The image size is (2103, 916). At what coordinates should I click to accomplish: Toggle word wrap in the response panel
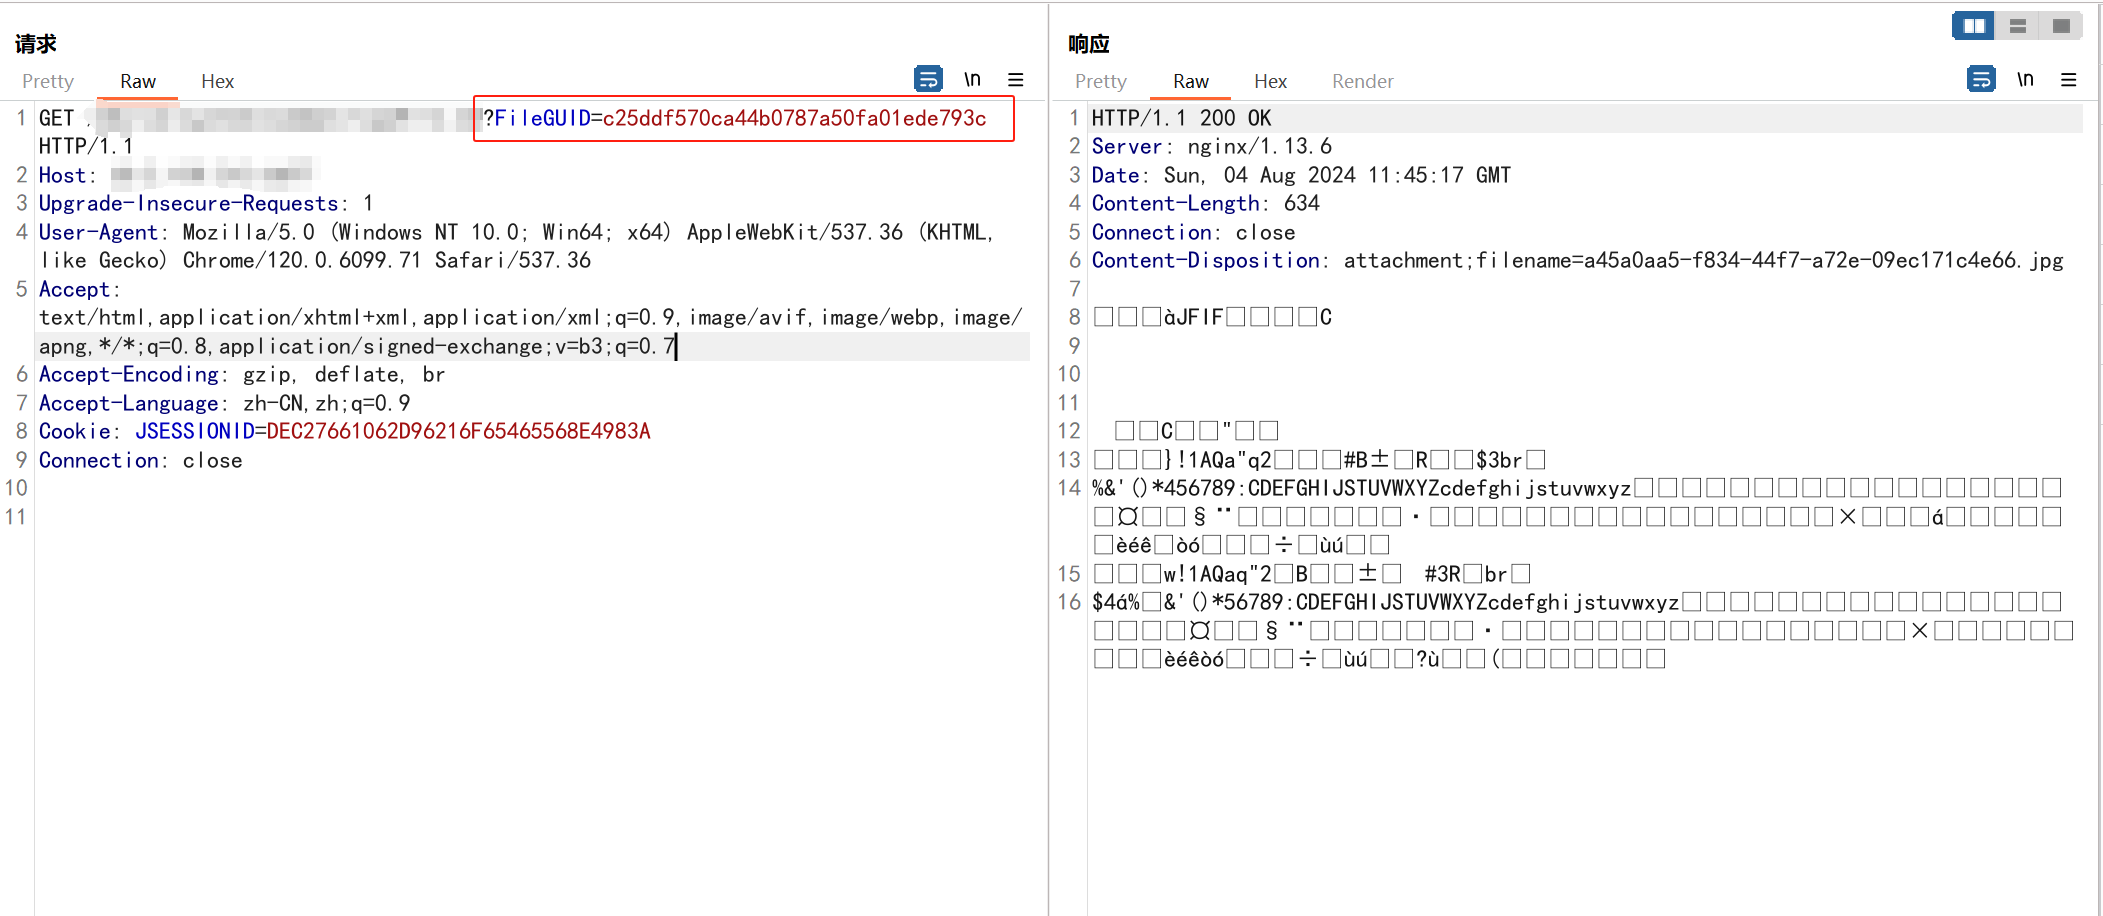click(1980, 79)
